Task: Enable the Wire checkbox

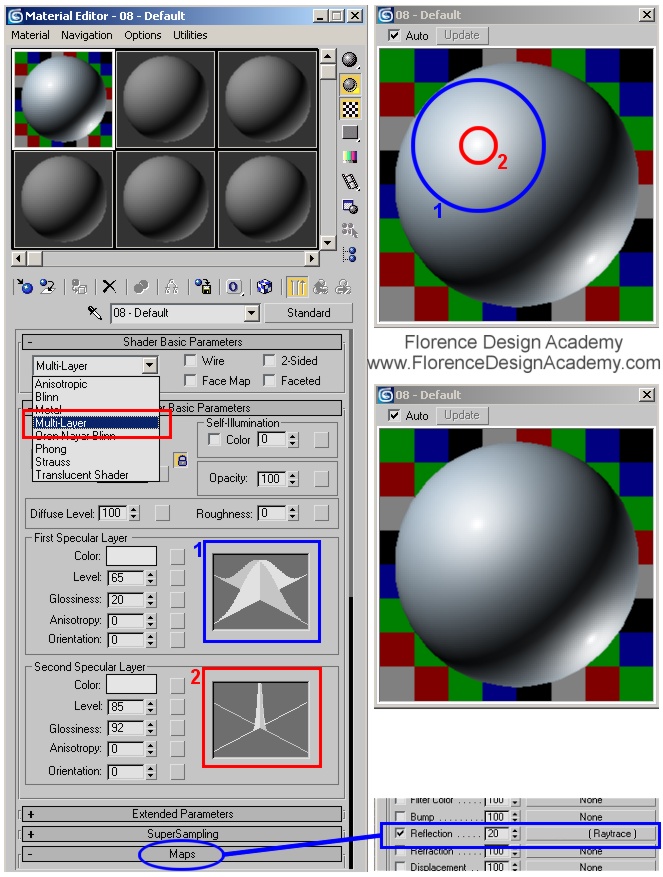Action: point(192,361)
